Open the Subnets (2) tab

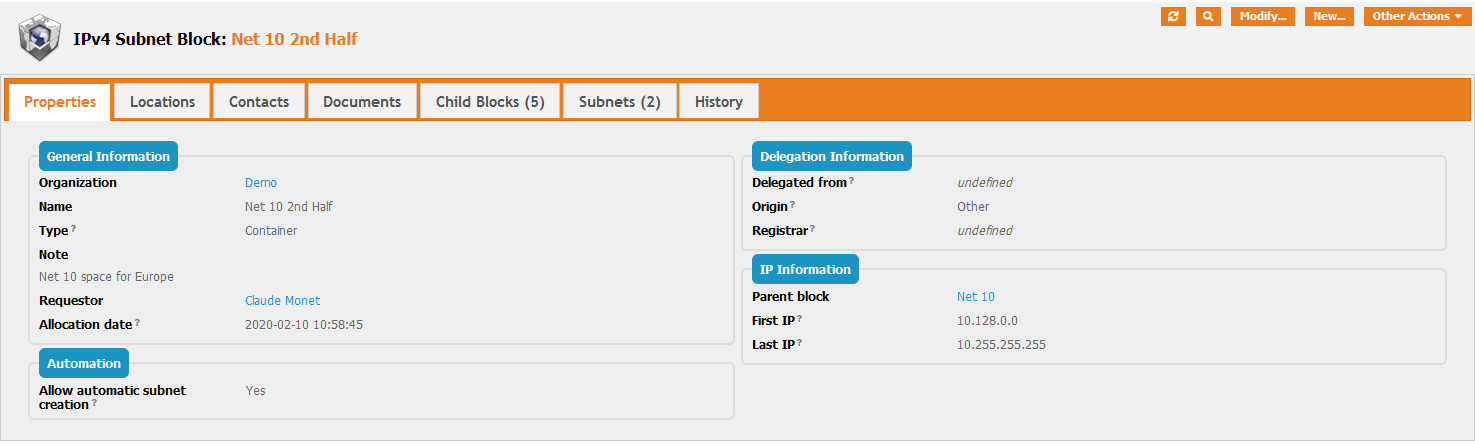pyautogui.click(x=620, y=101)
